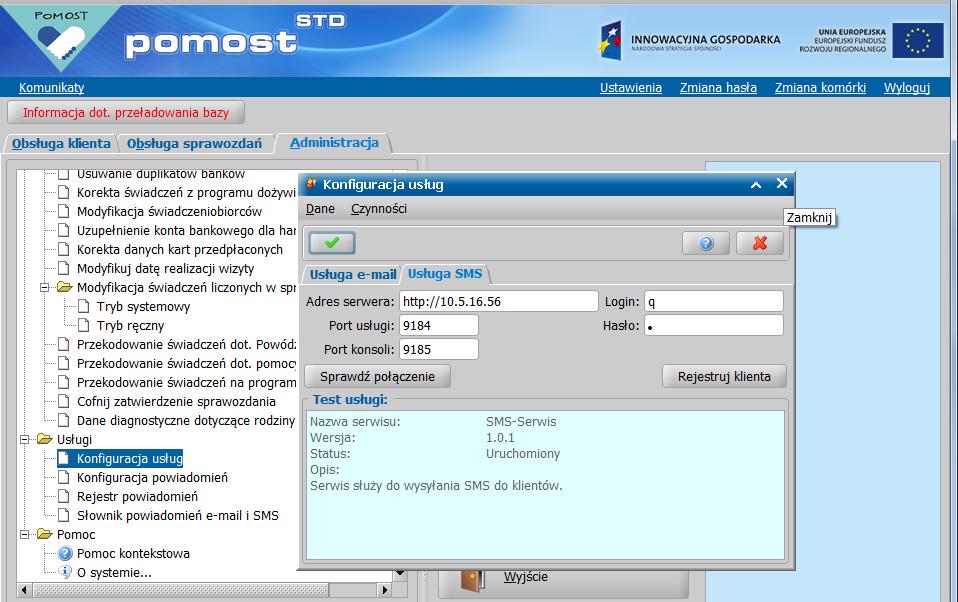
Task: Switch to the Usługa e-mail tab
Action: tap(353, 274)
